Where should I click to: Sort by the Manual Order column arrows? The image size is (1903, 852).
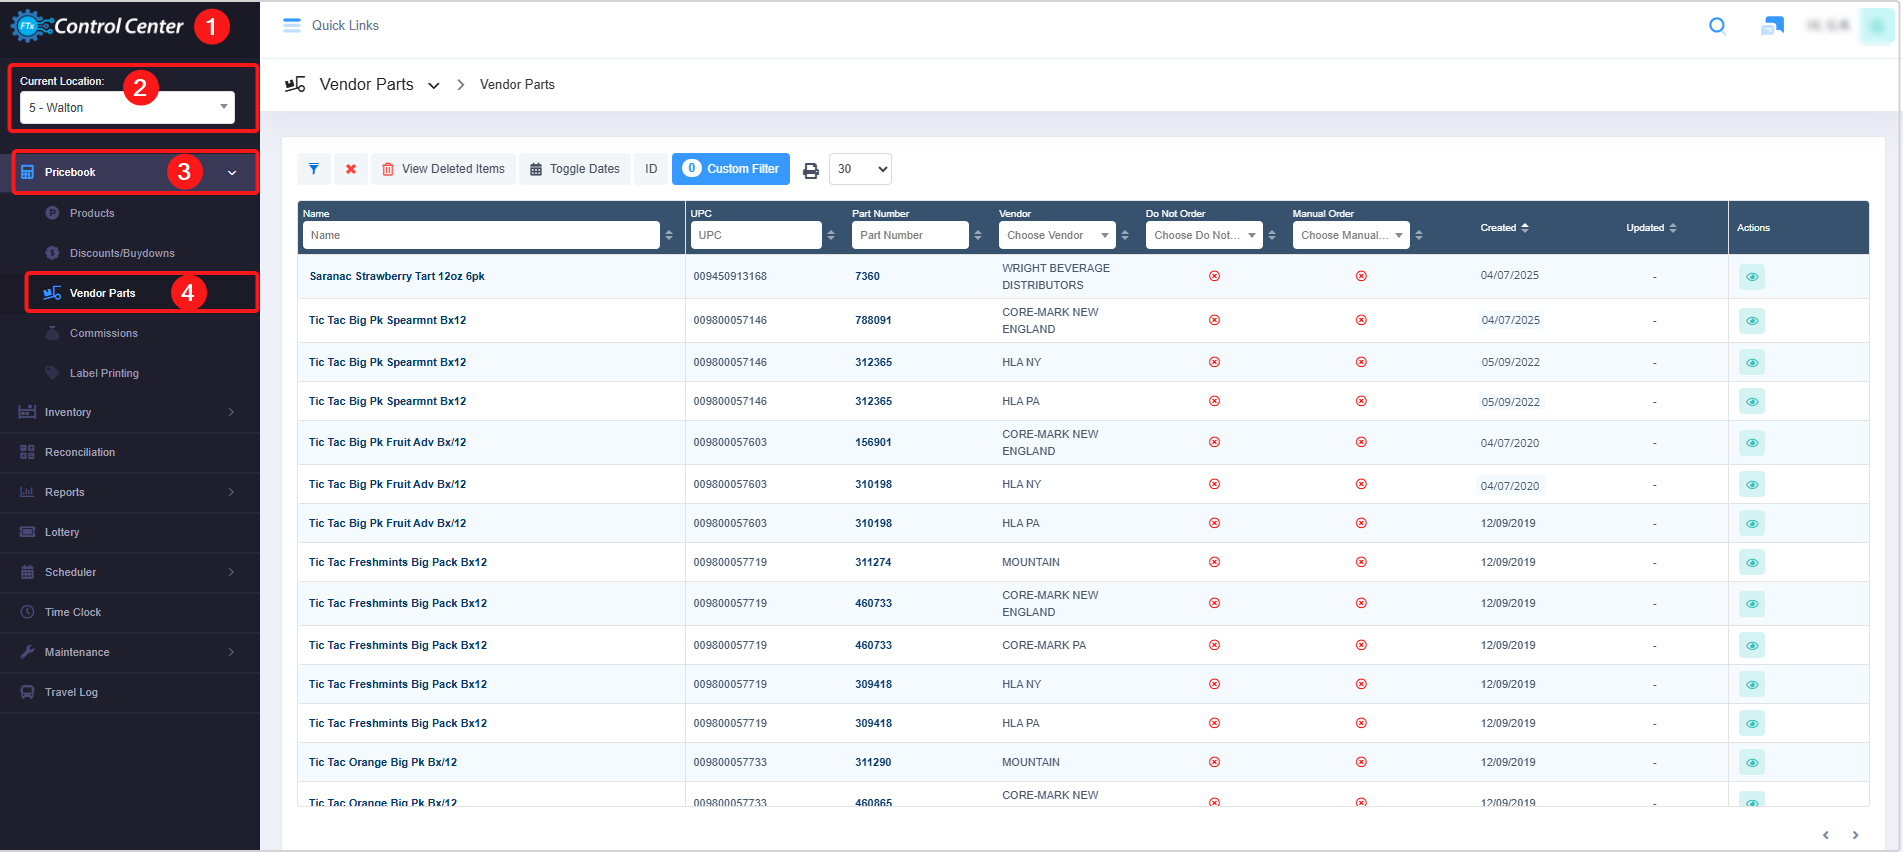coord(1419,235)
